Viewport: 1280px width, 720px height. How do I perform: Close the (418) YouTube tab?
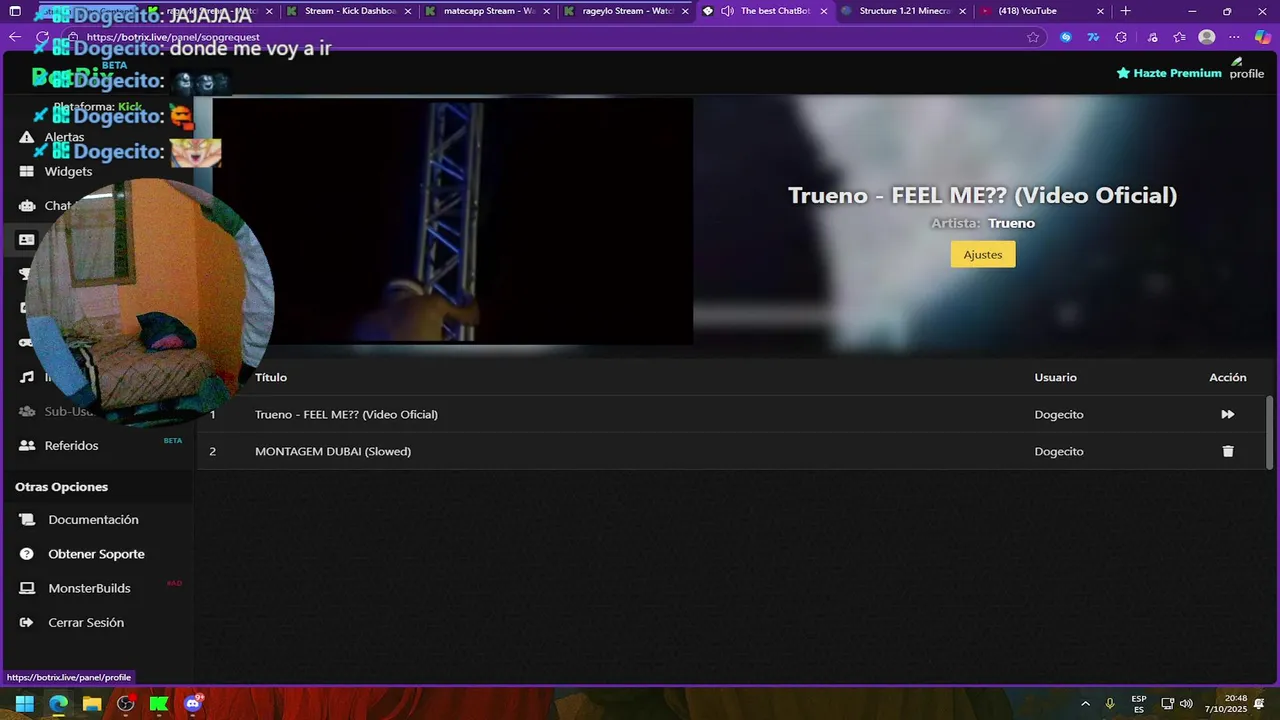[1102, 11]
